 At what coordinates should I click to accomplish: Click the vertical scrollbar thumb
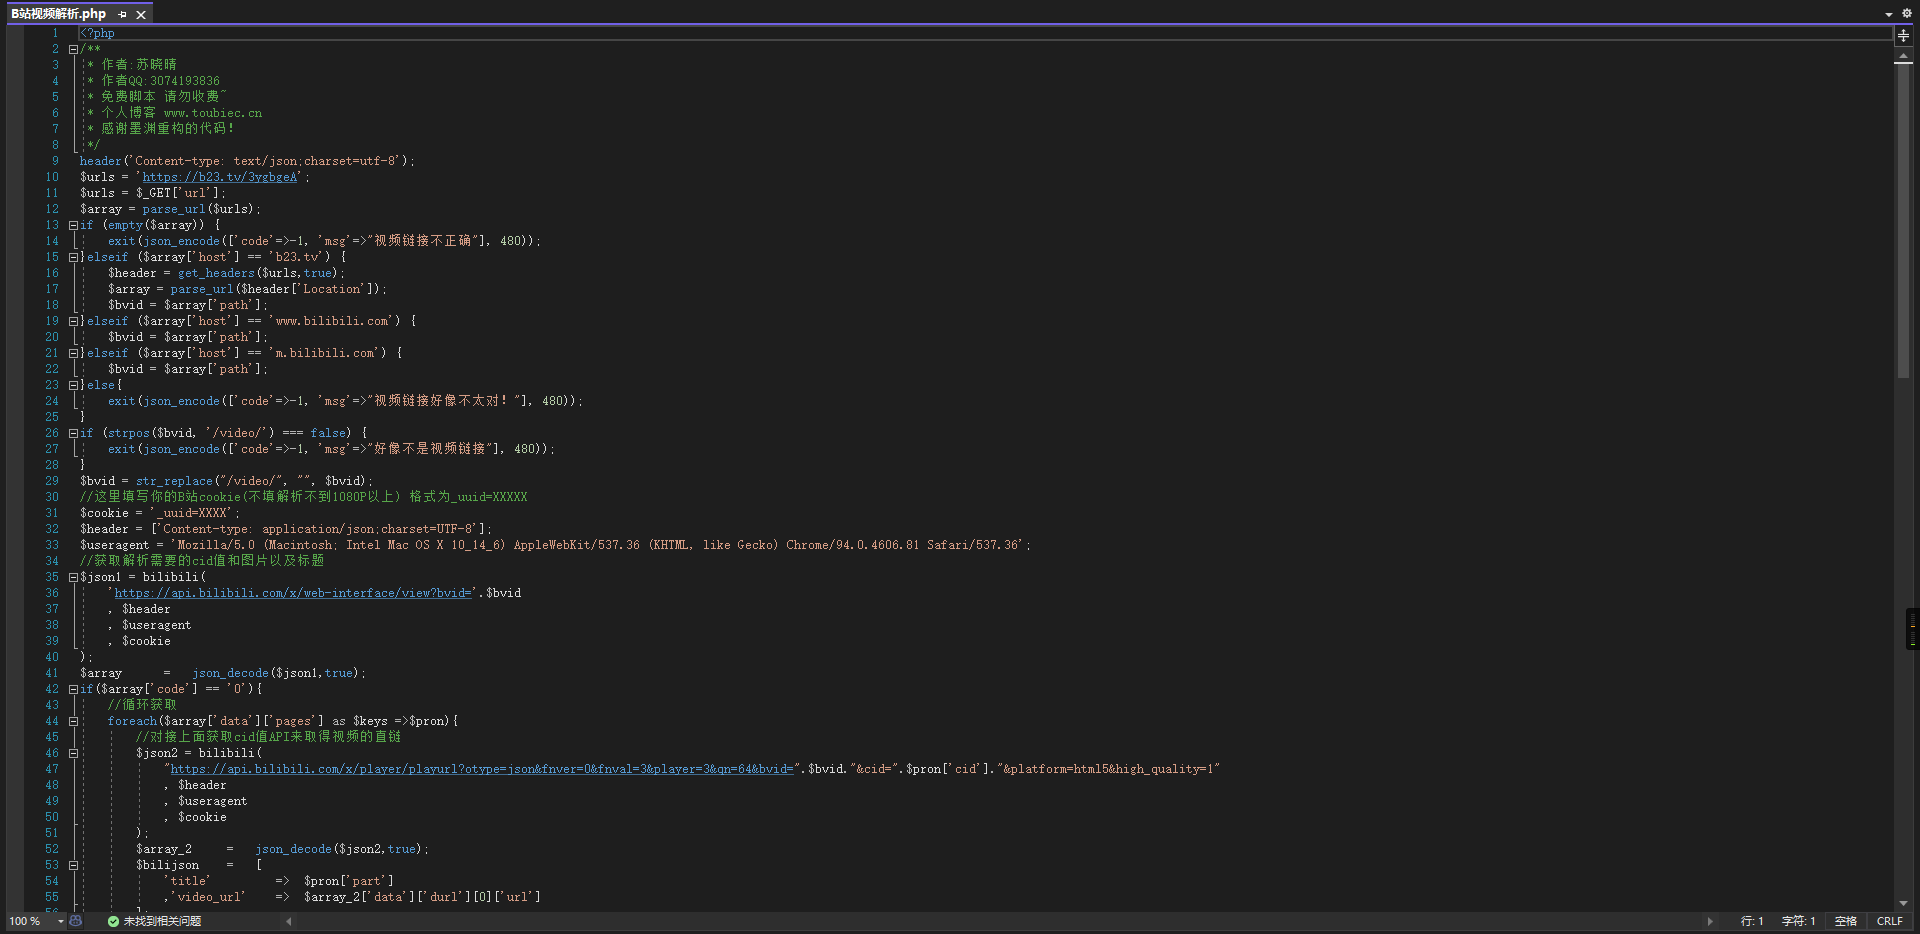1903,220
